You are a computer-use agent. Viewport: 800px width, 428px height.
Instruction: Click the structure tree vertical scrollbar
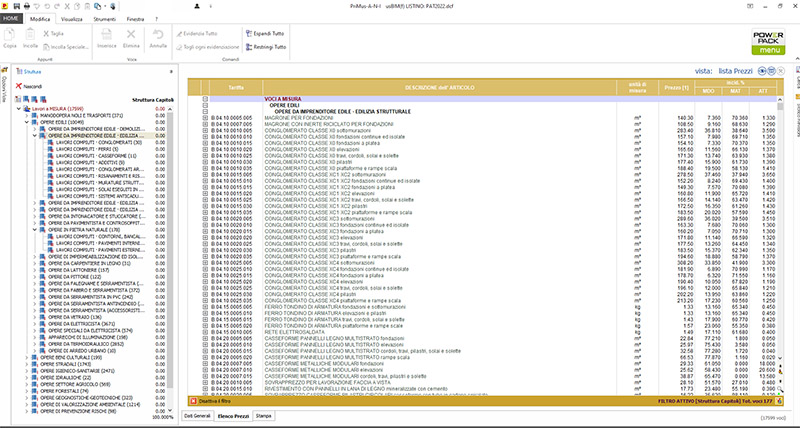170,258
